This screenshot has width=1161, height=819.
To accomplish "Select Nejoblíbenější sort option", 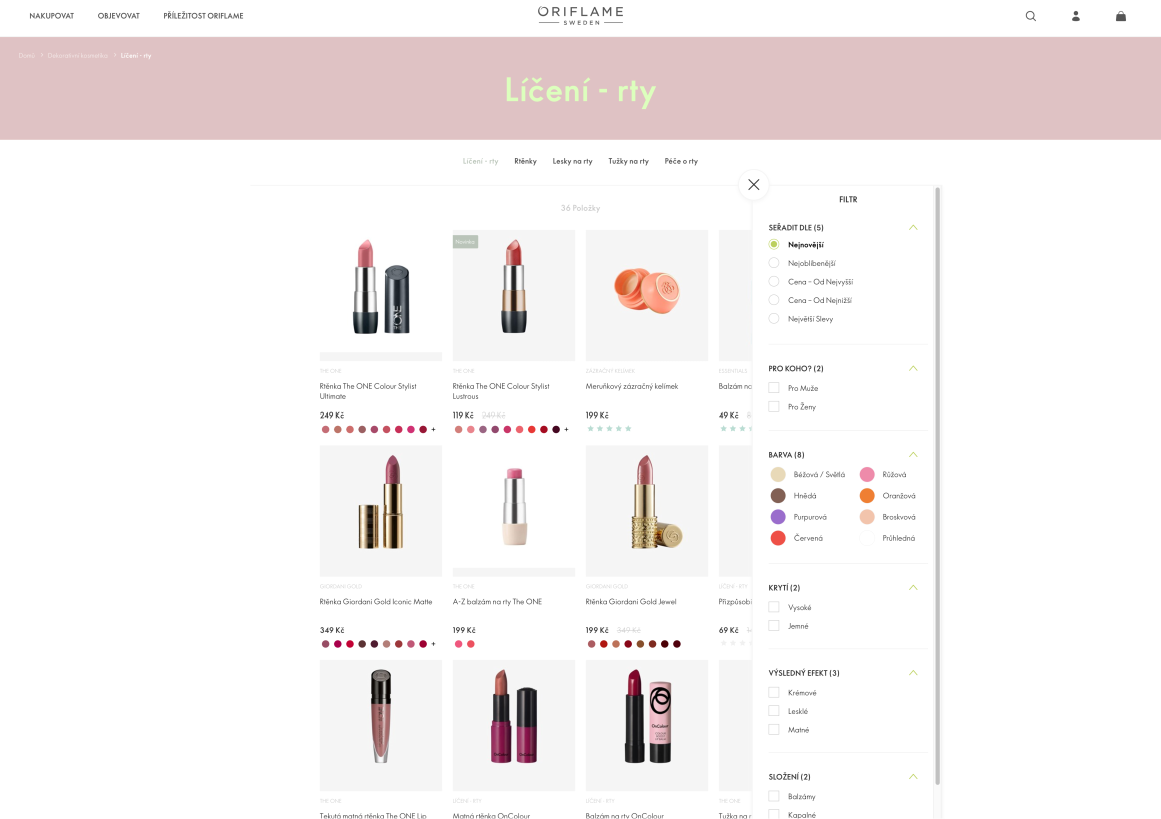I will pos(774,263).
